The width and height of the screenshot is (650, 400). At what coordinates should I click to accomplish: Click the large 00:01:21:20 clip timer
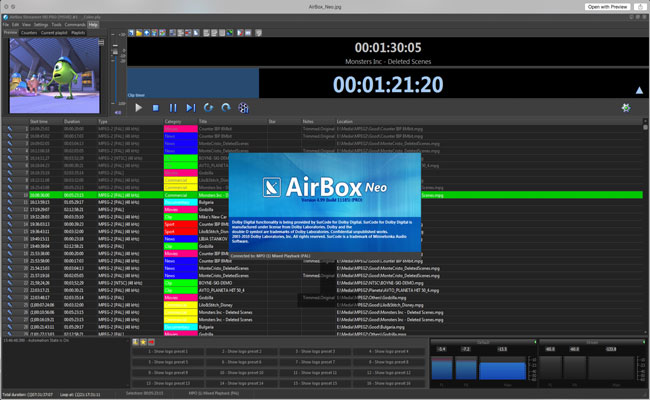[x=388, y=85]
